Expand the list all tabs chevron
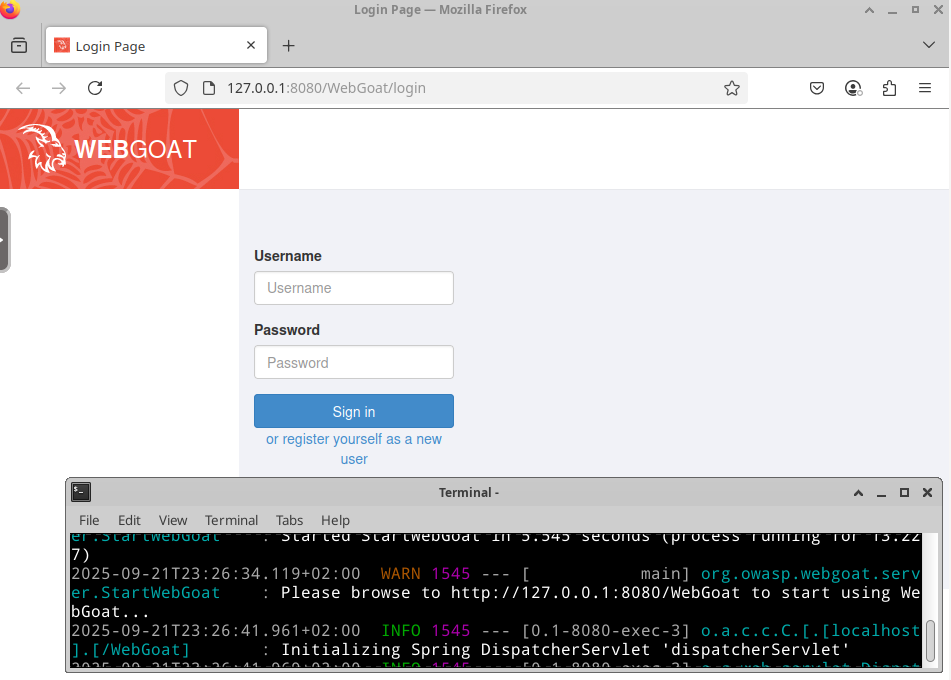The width and height of the screenshot is (951, 680). [x=929, y=45]
